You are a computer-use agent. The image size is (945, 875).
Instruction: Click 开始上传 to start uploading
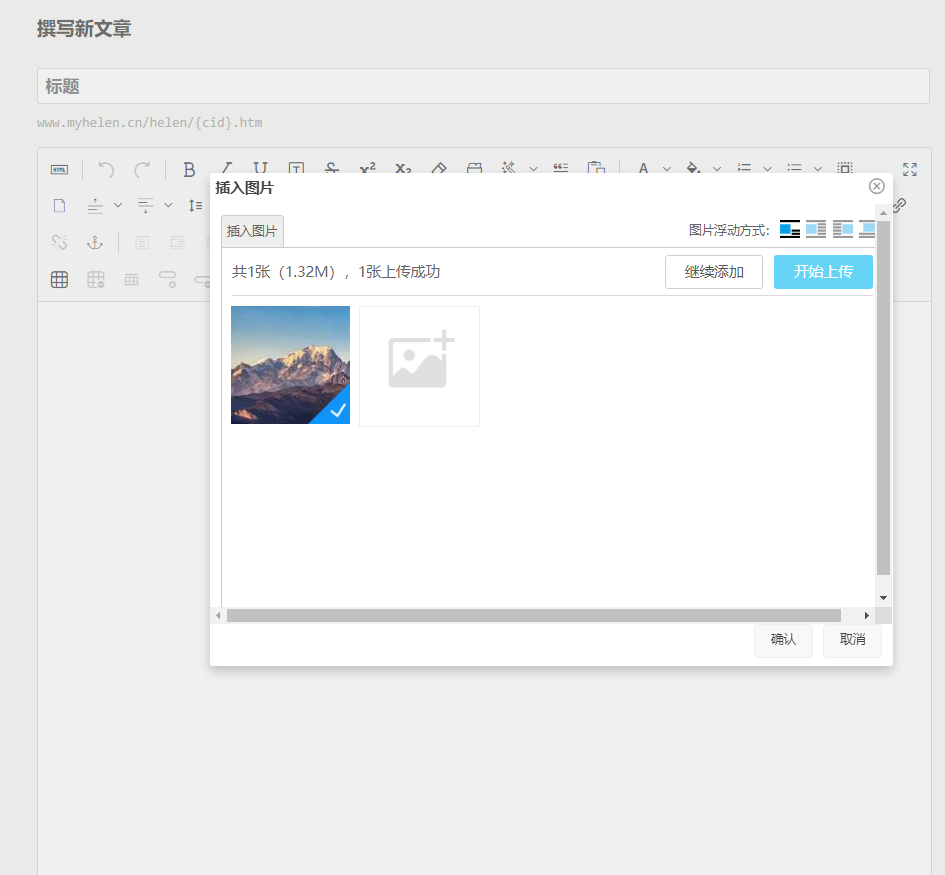(x=822, y=271)
